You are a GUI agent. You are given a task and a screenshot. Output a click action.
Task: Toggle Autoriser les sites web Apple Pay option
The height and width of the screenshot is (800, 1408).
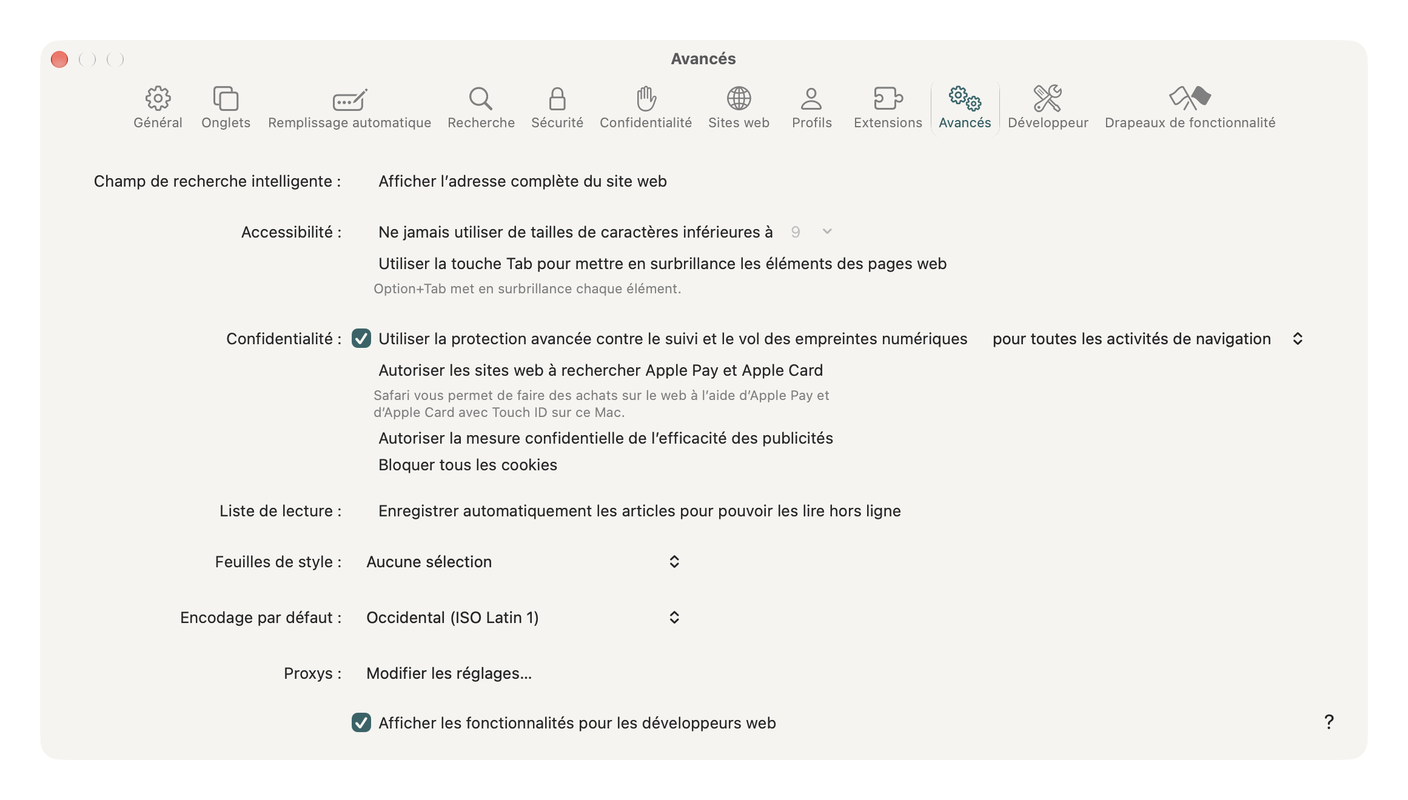click(600, 370)
